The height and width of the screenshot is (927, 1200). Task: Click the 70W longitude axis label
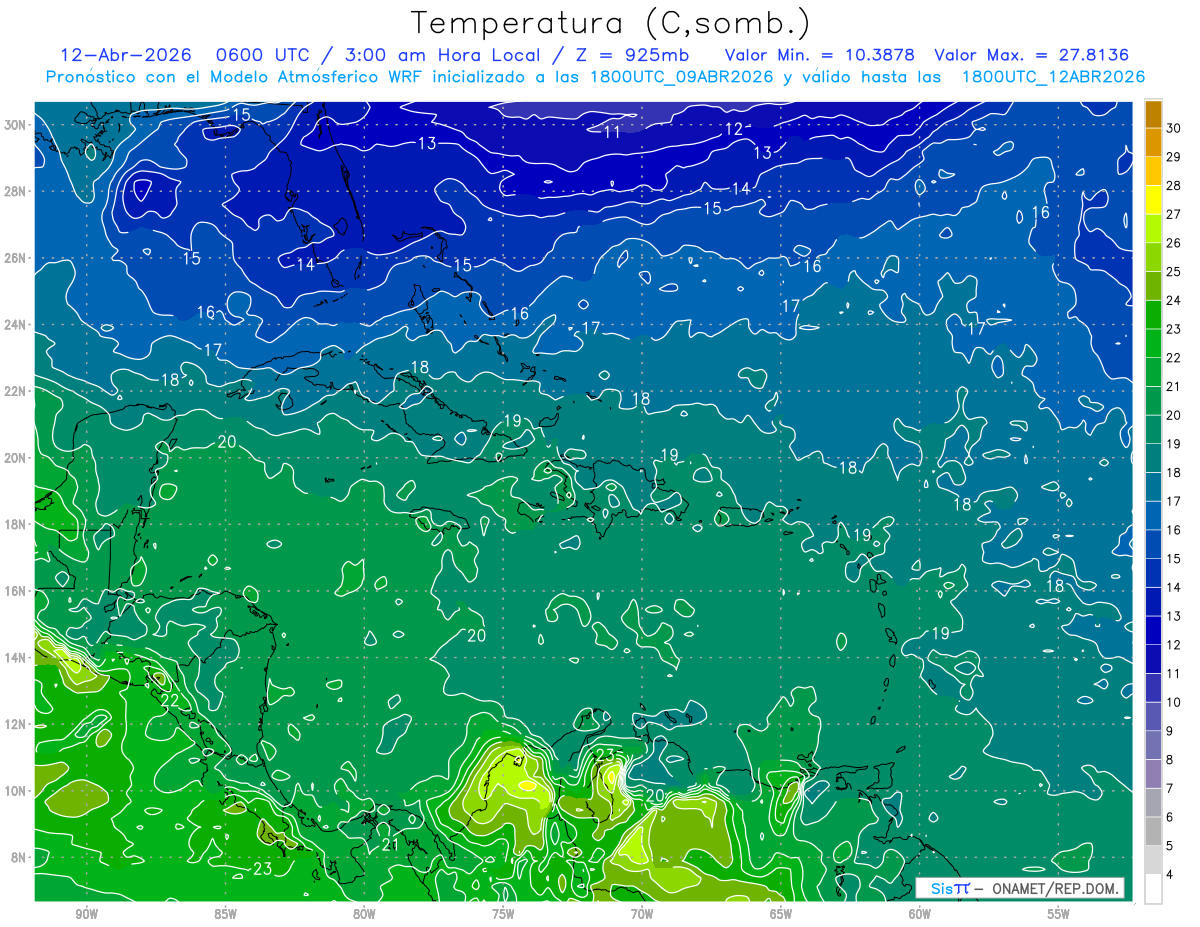[x=641, y=914]
